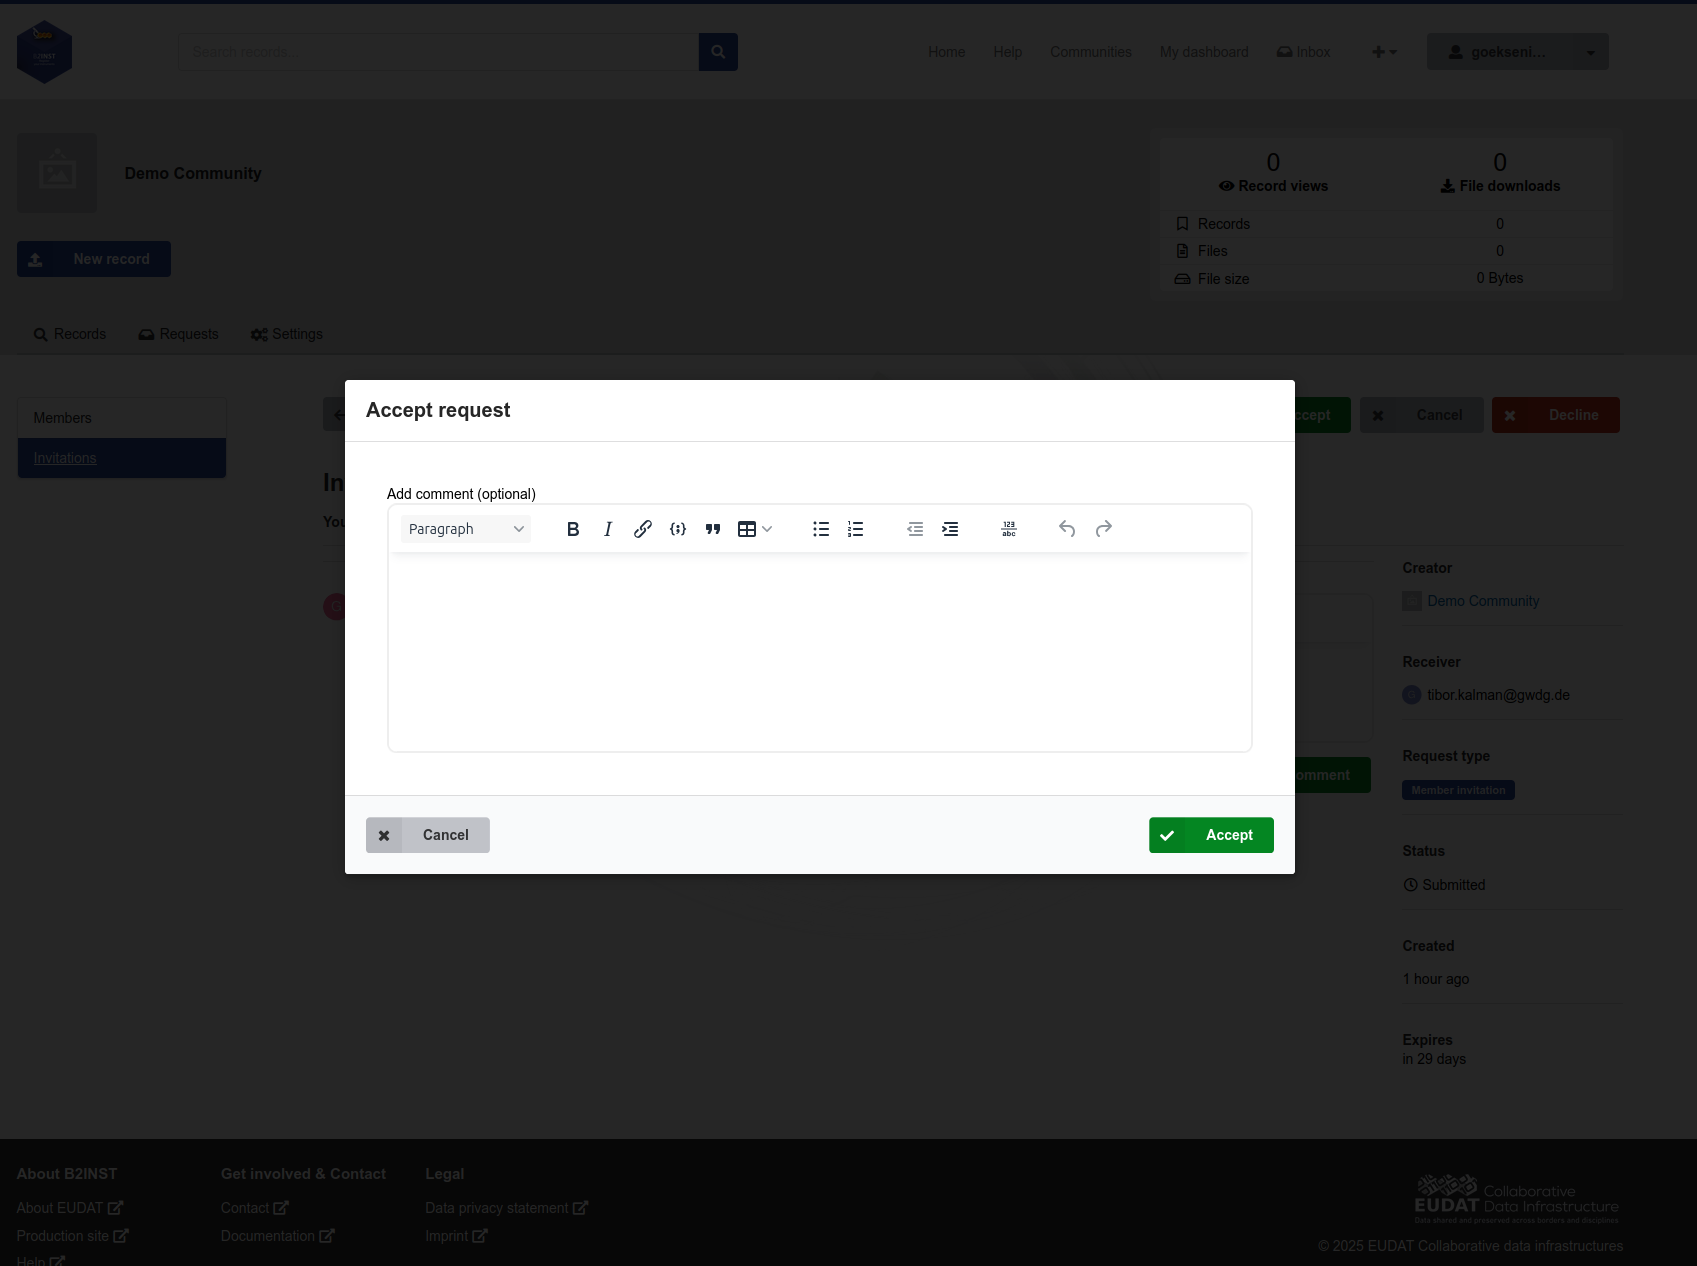The image size is (1697, 1266).
Task: Click receiver tibor.kalman@gwdg.de
Action: [1498, 695]
